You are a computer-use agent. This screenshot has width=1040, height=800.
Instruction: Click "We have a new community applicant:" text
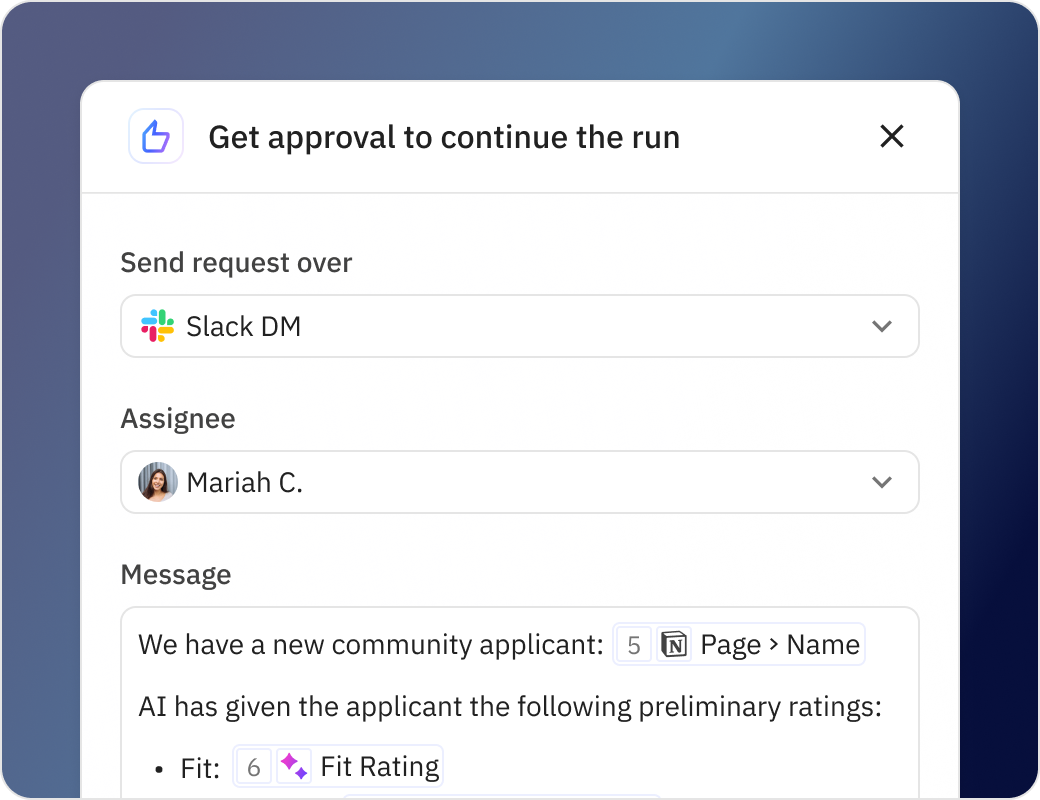point(371,645)
